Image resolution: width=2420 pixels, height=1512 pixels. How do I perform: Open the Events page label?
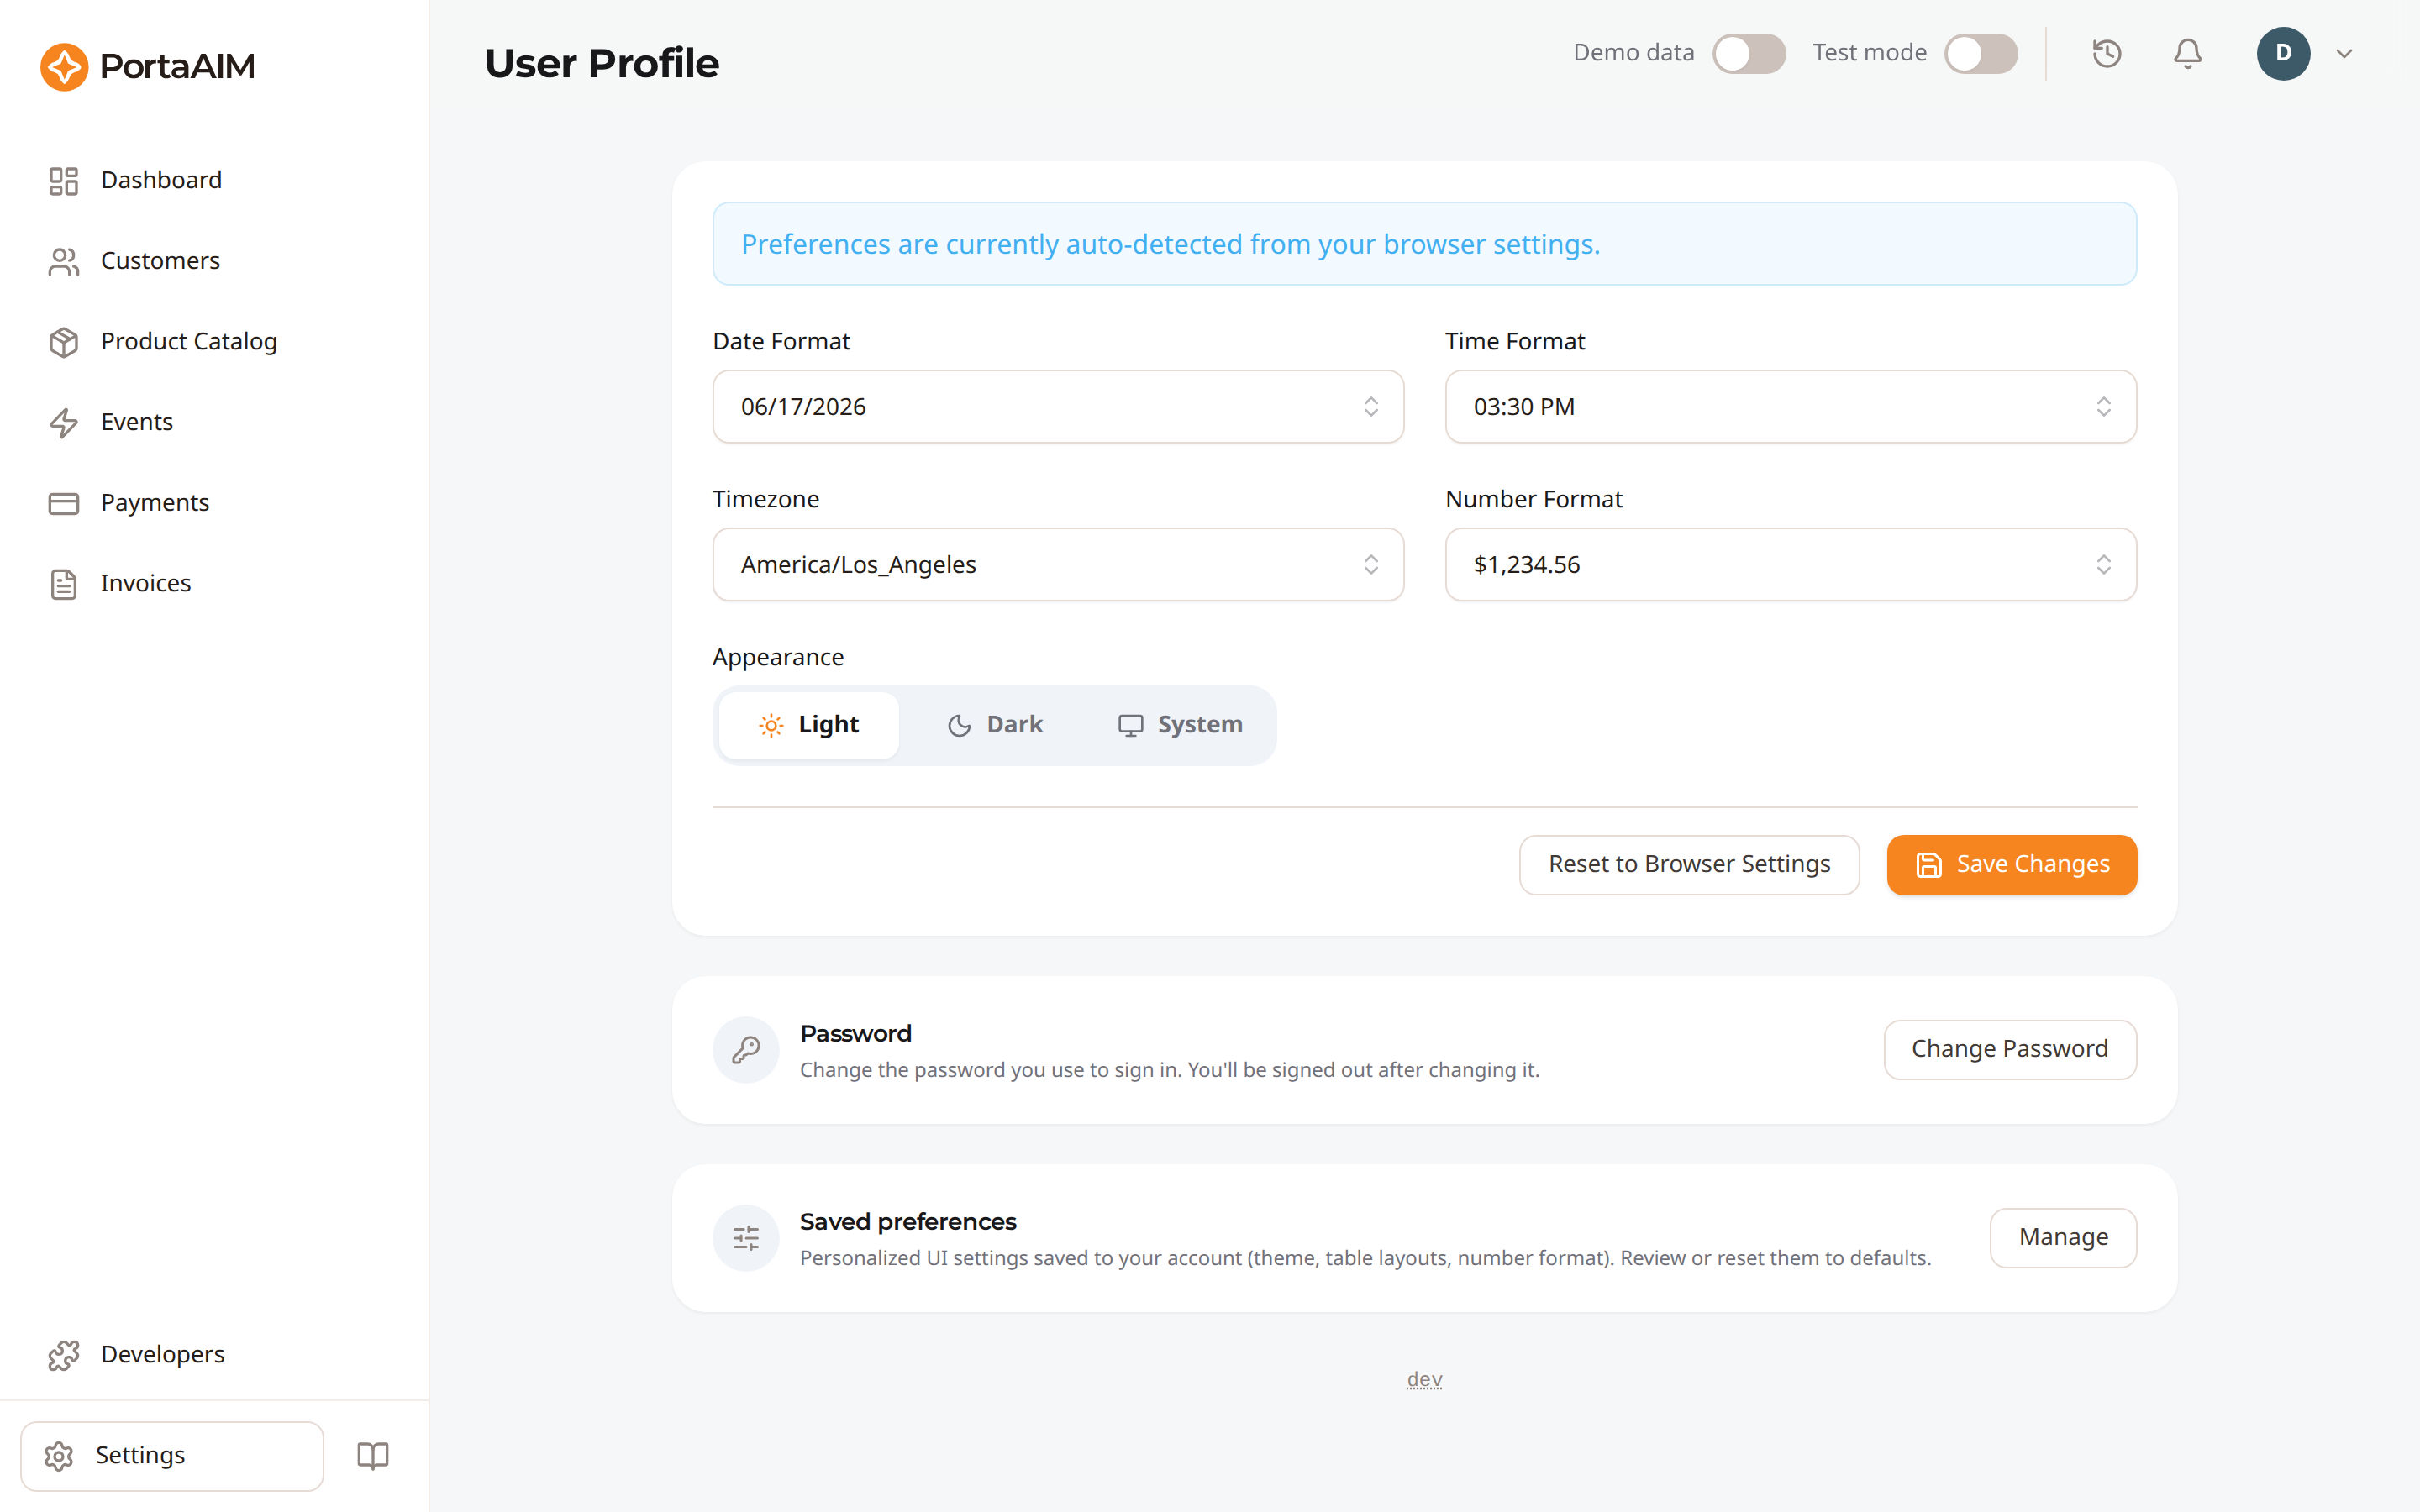click(137, 422)
